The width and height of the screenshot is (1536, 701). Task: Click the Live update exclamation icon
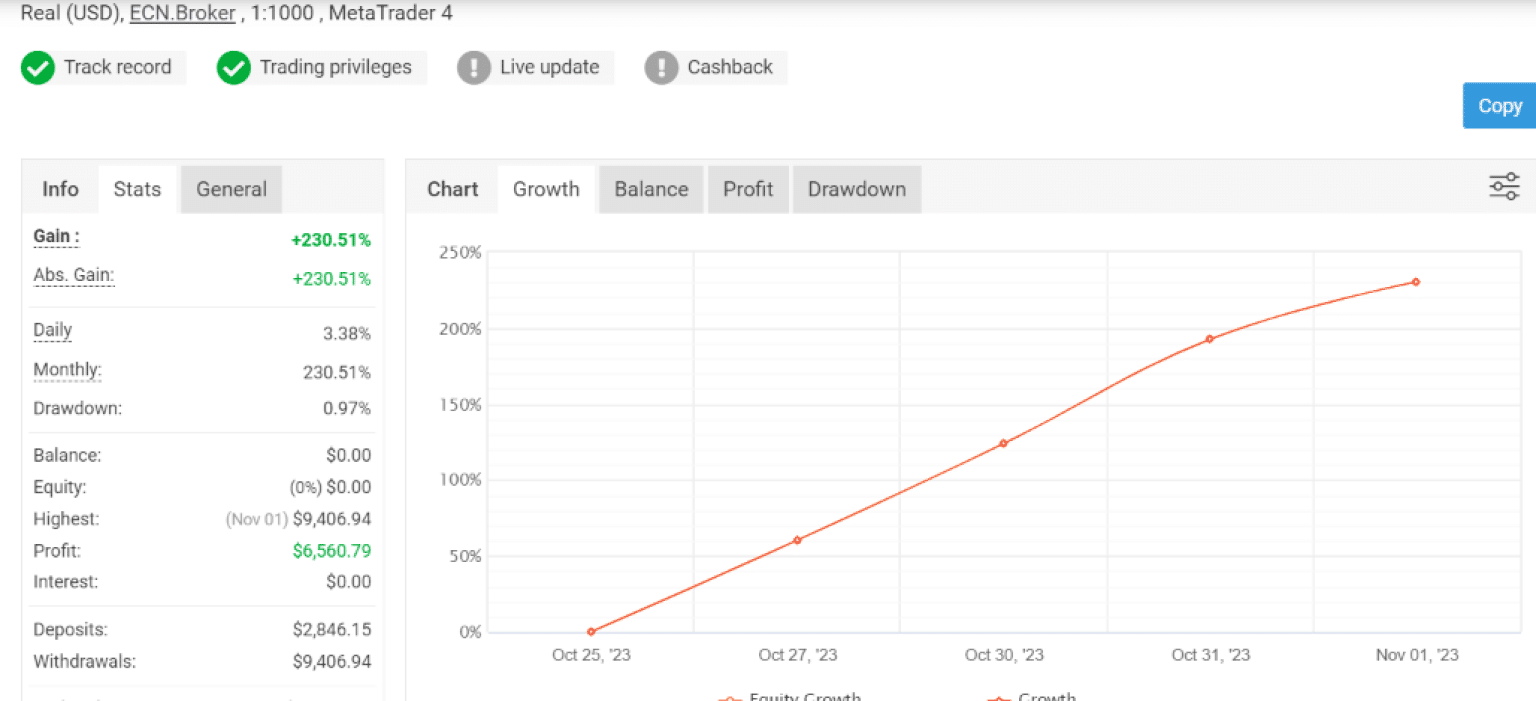click(474, 67)
